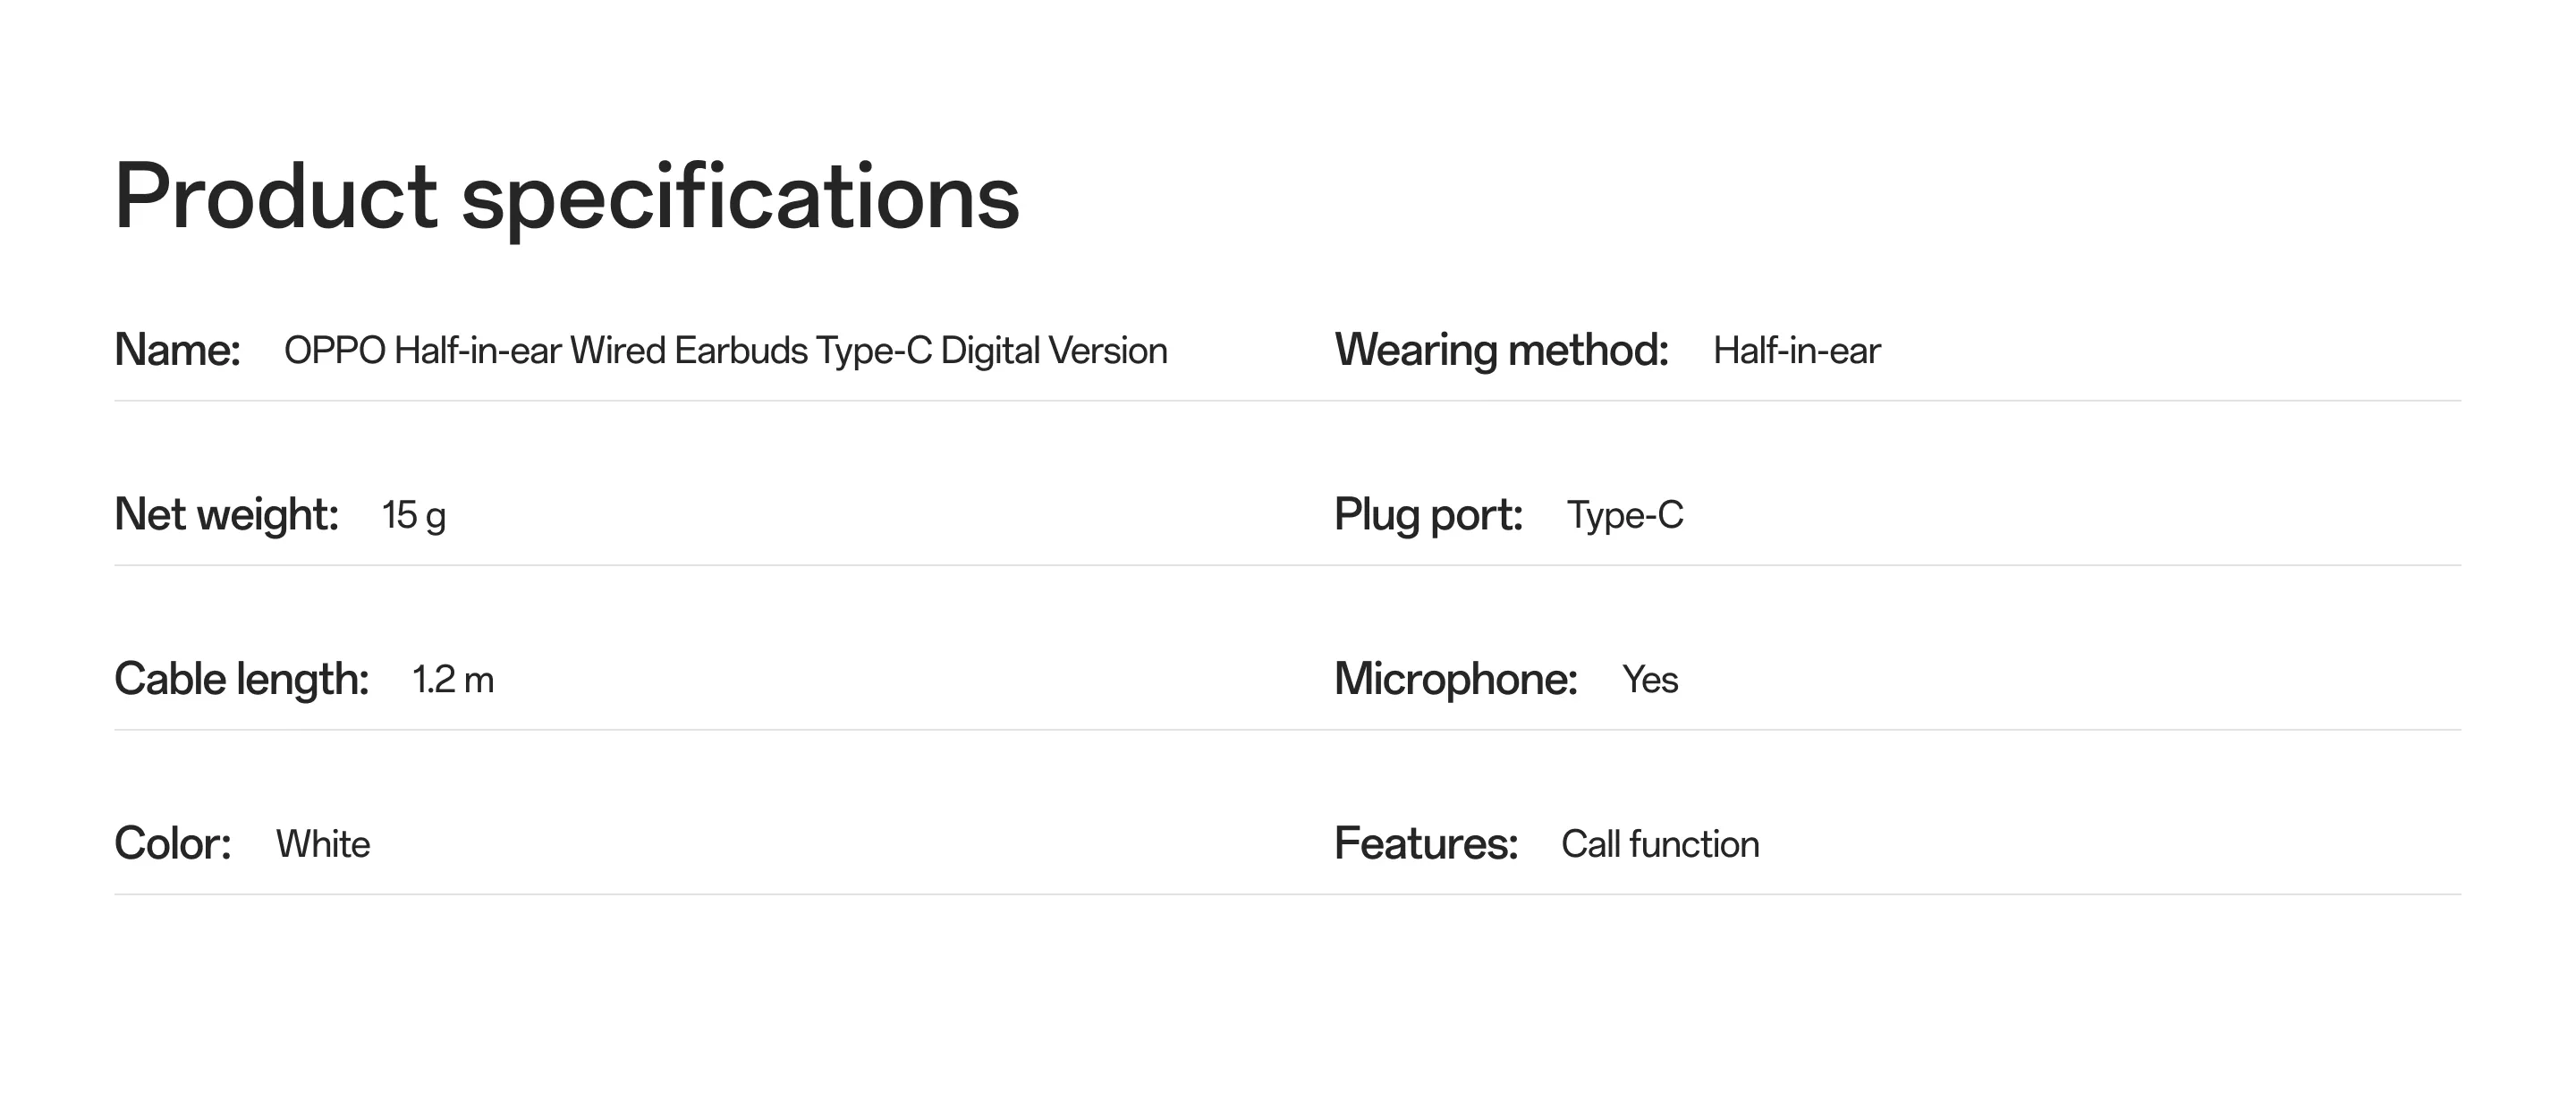Click the Half-in-ear value beside Wearing method
This screenshot has width=2576, height=1109.
pyautogui.click(x=1796, y=351)
